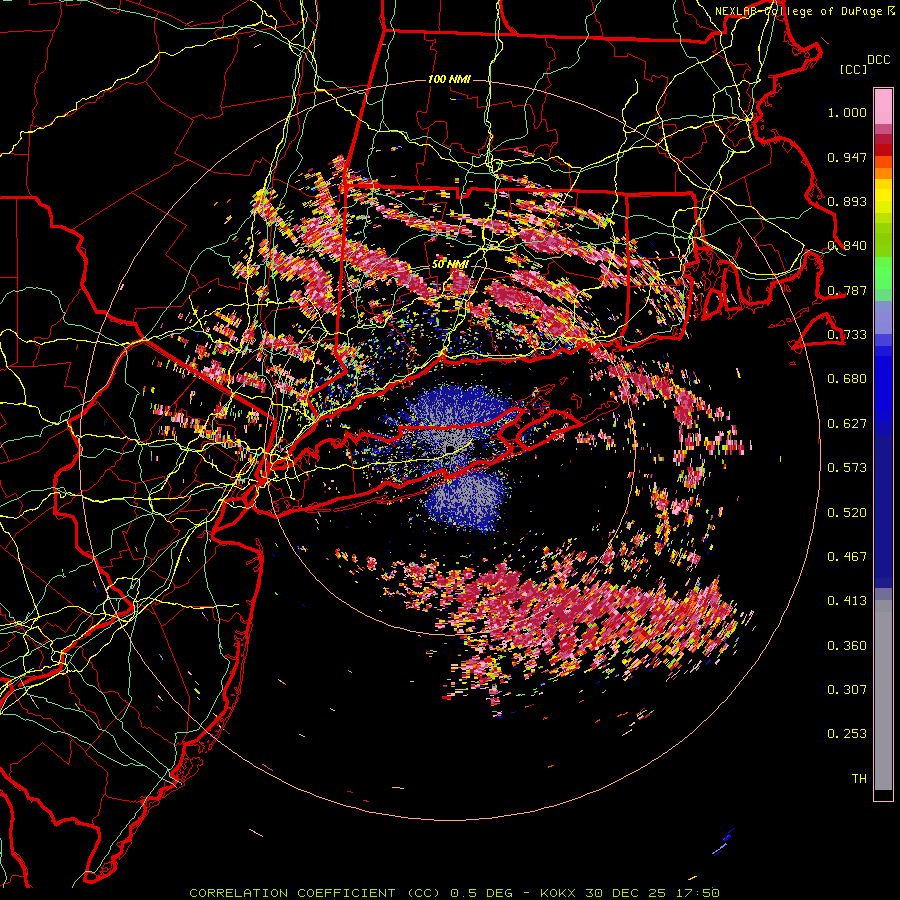
Task: Select the 0.413 legend value
Action: click(847, 601)
